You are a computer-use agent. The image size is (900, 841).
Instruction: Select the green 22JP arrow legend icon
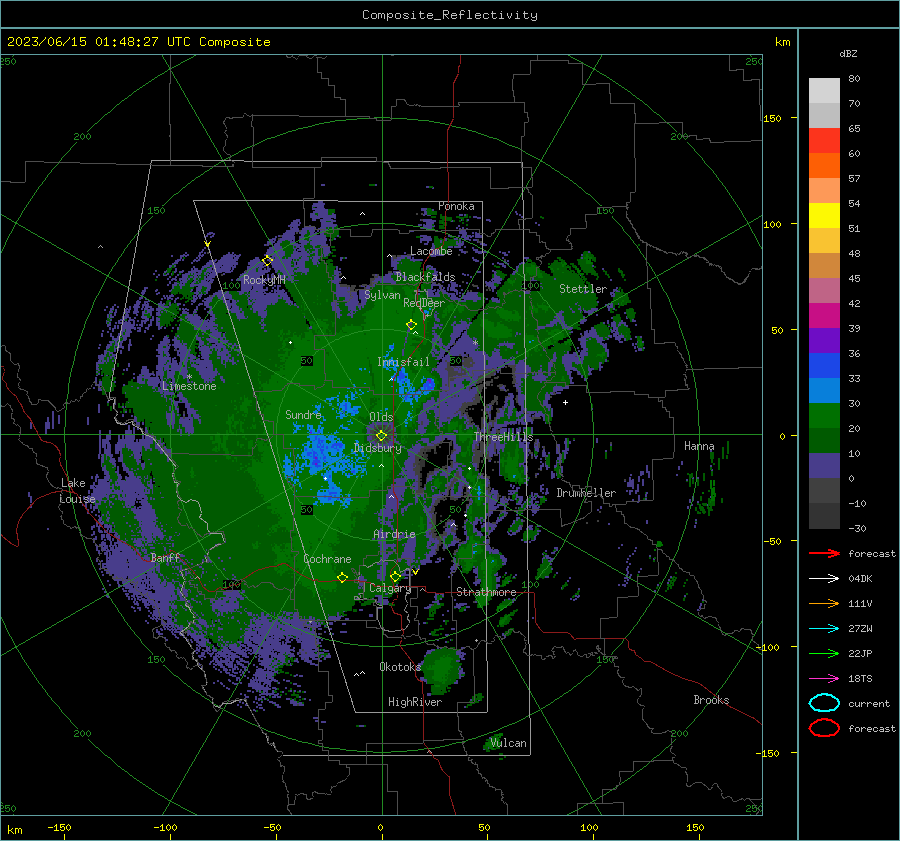tap(824, 653)
